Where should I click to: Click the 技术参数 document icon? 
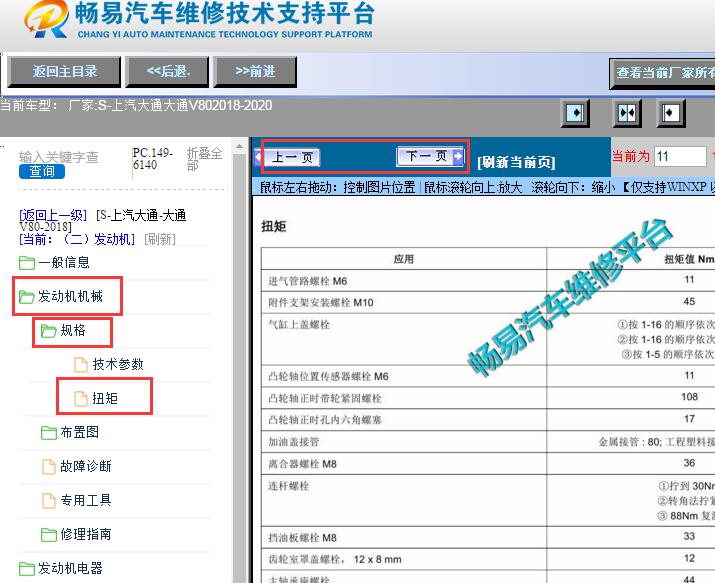(81, 365)
